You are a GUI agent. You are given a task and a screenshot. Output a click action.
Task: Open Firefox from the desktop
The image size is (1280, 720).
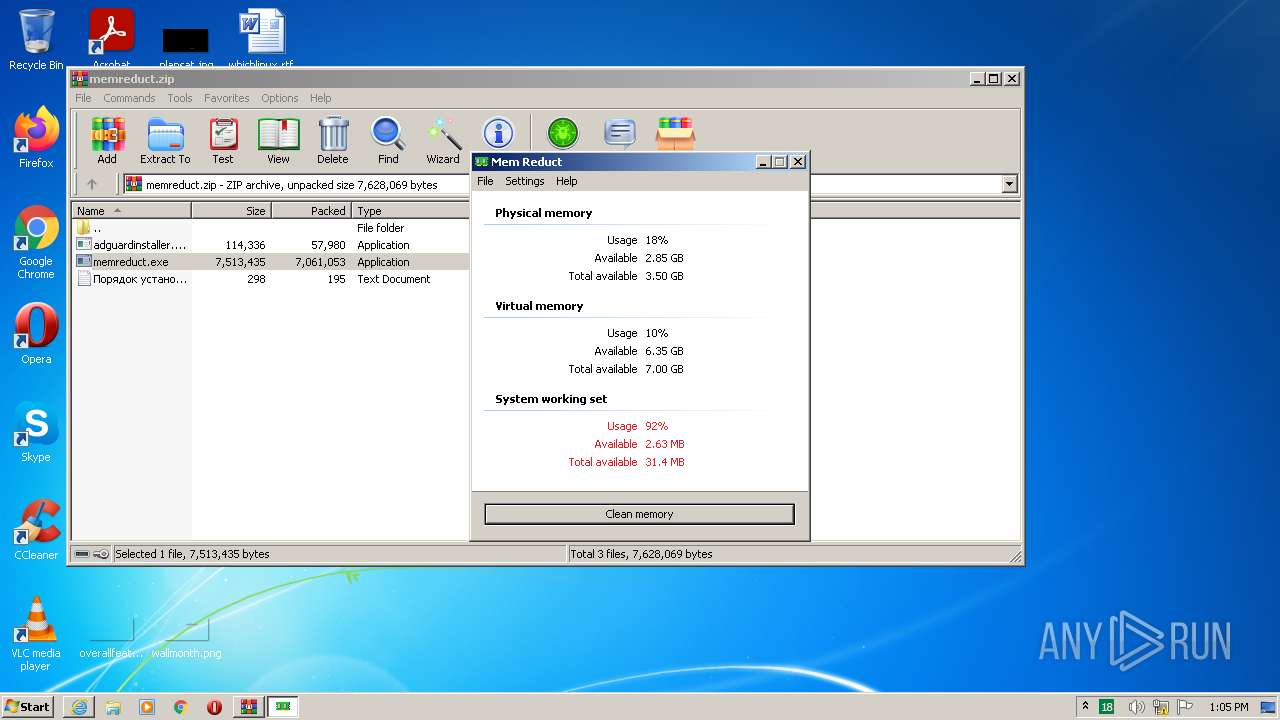(x=36, y=138)
